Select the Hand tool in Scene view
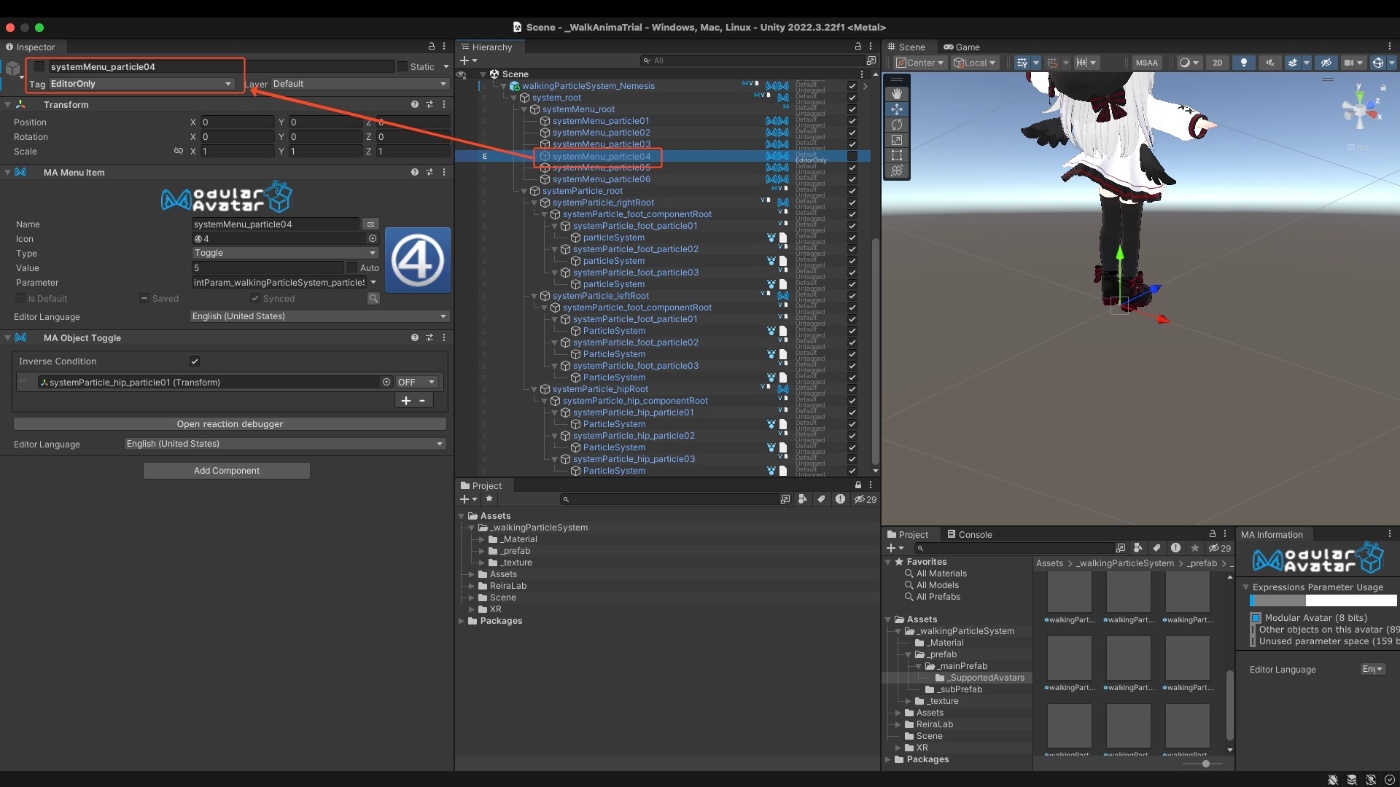Viewport: 1400px width, 787px height. coord(897,93)
